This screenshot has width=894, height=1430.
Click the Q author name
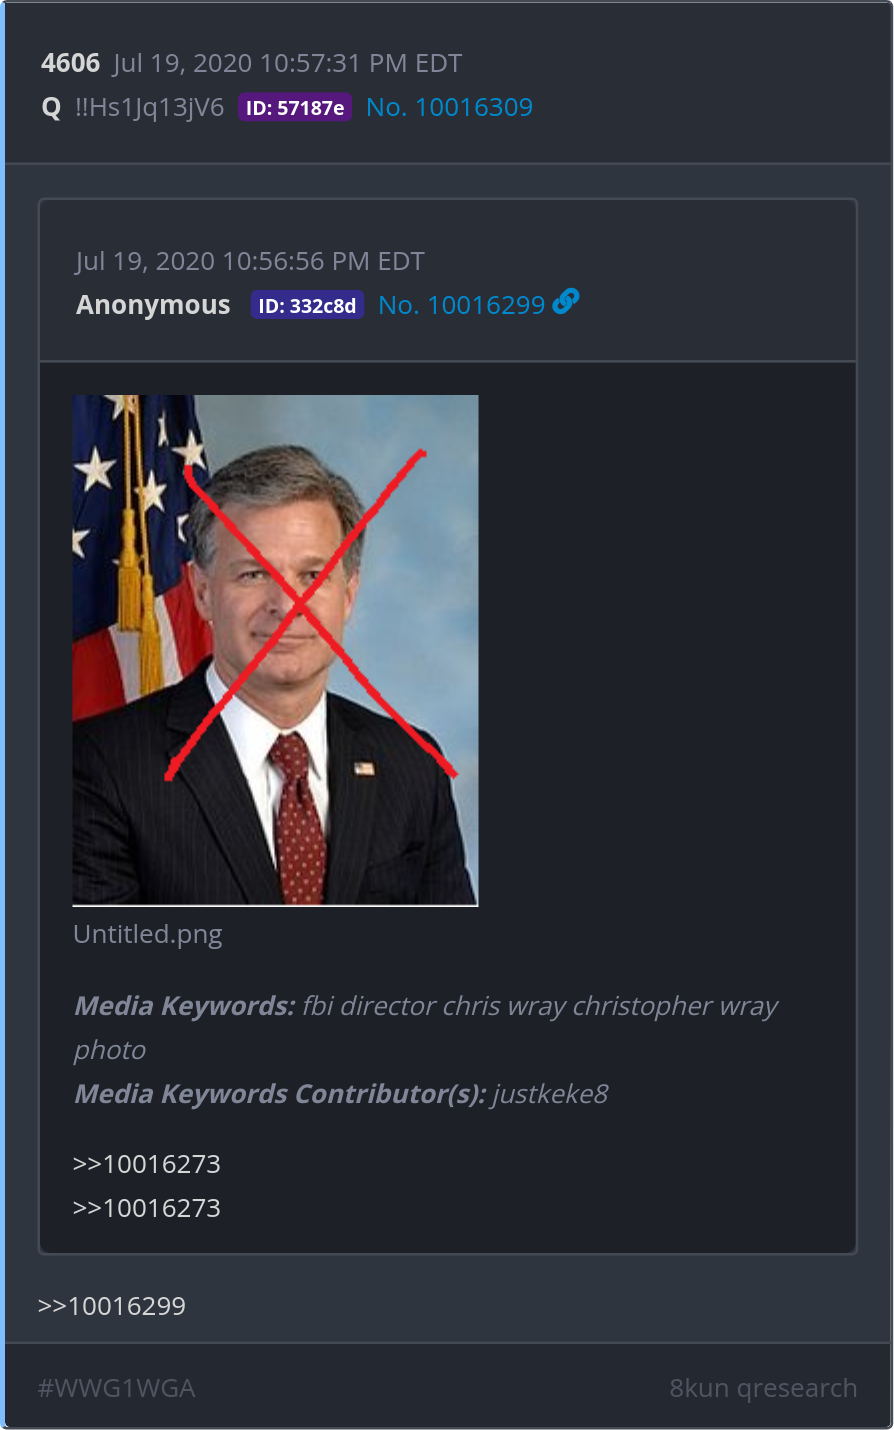(x=52, y=108)
